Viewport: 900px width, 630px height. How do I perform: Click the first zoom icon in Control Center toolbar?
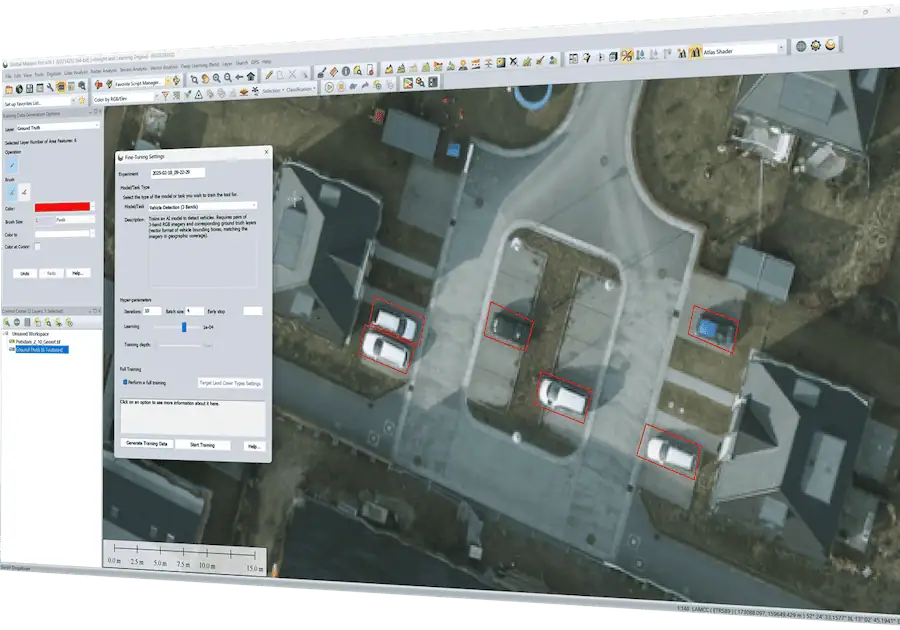[6, 321]
